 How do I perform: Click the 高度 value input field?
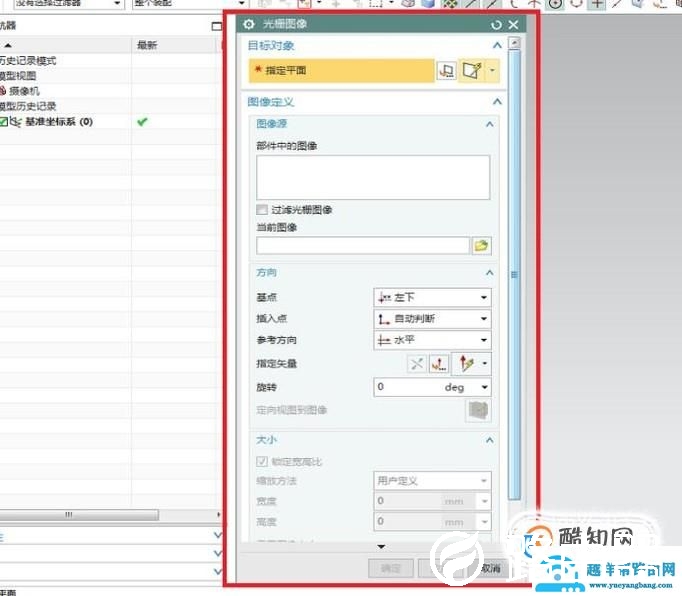pos(407,522)
